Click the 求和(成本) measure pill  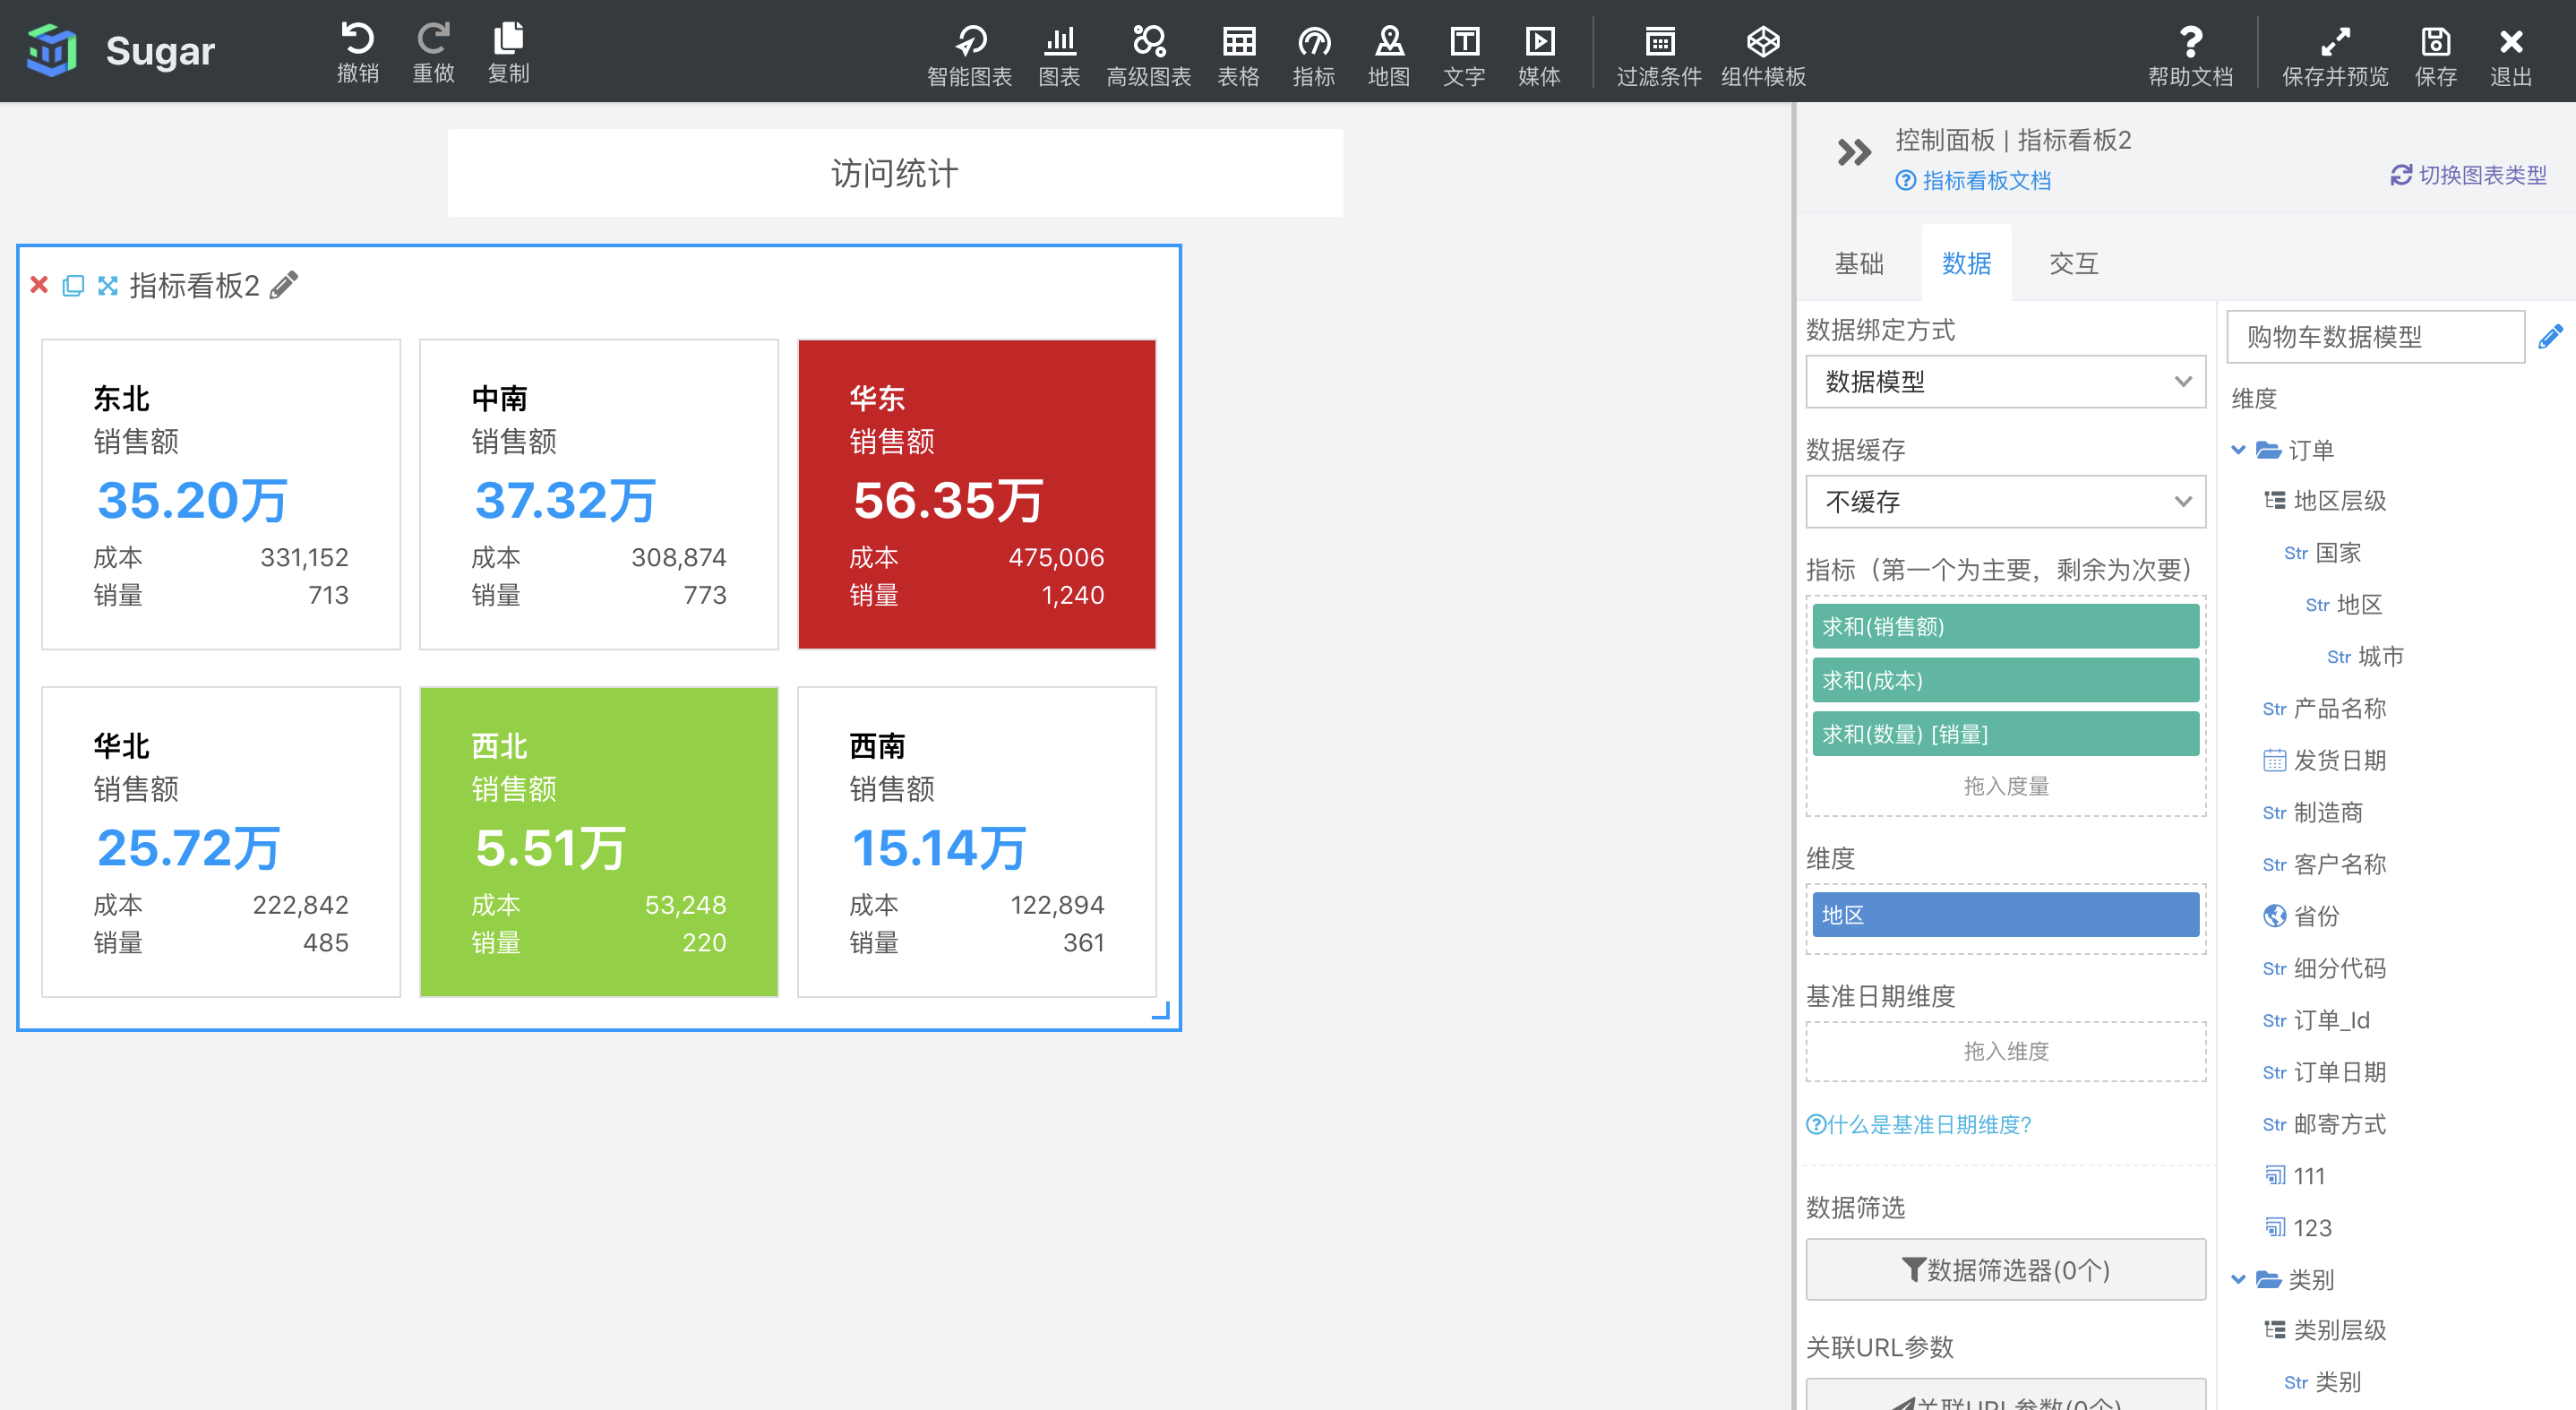(x=2005, y=680)
